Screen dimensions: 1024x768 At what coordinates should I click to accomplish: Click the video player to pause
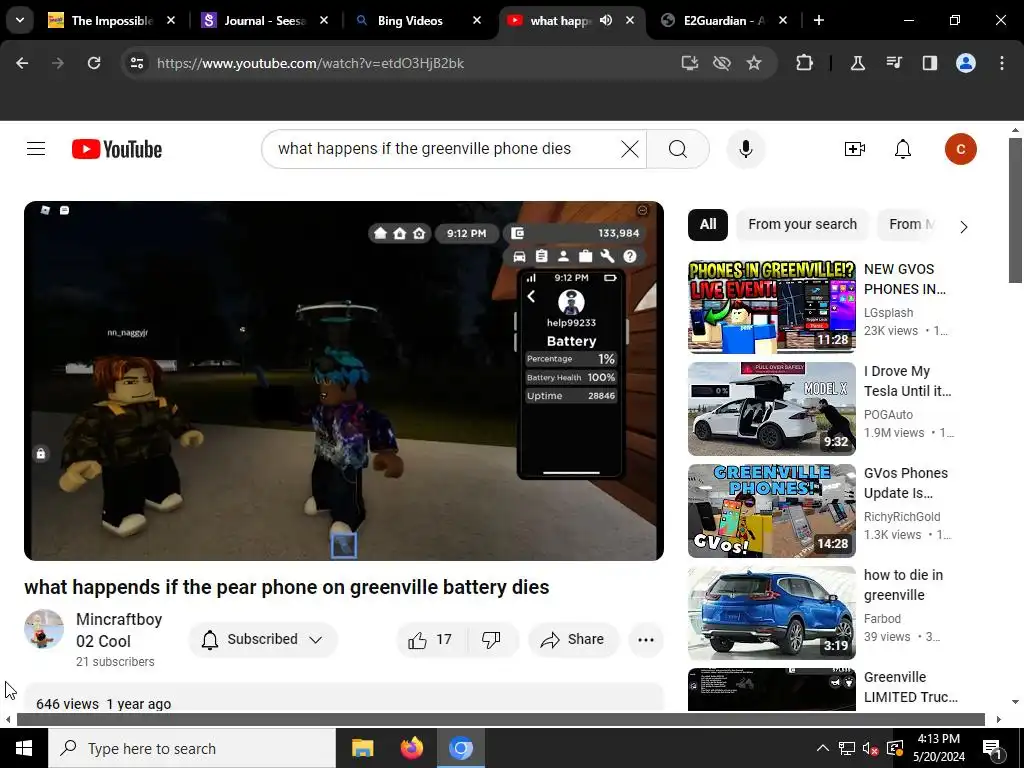click(x=344, y=381)
